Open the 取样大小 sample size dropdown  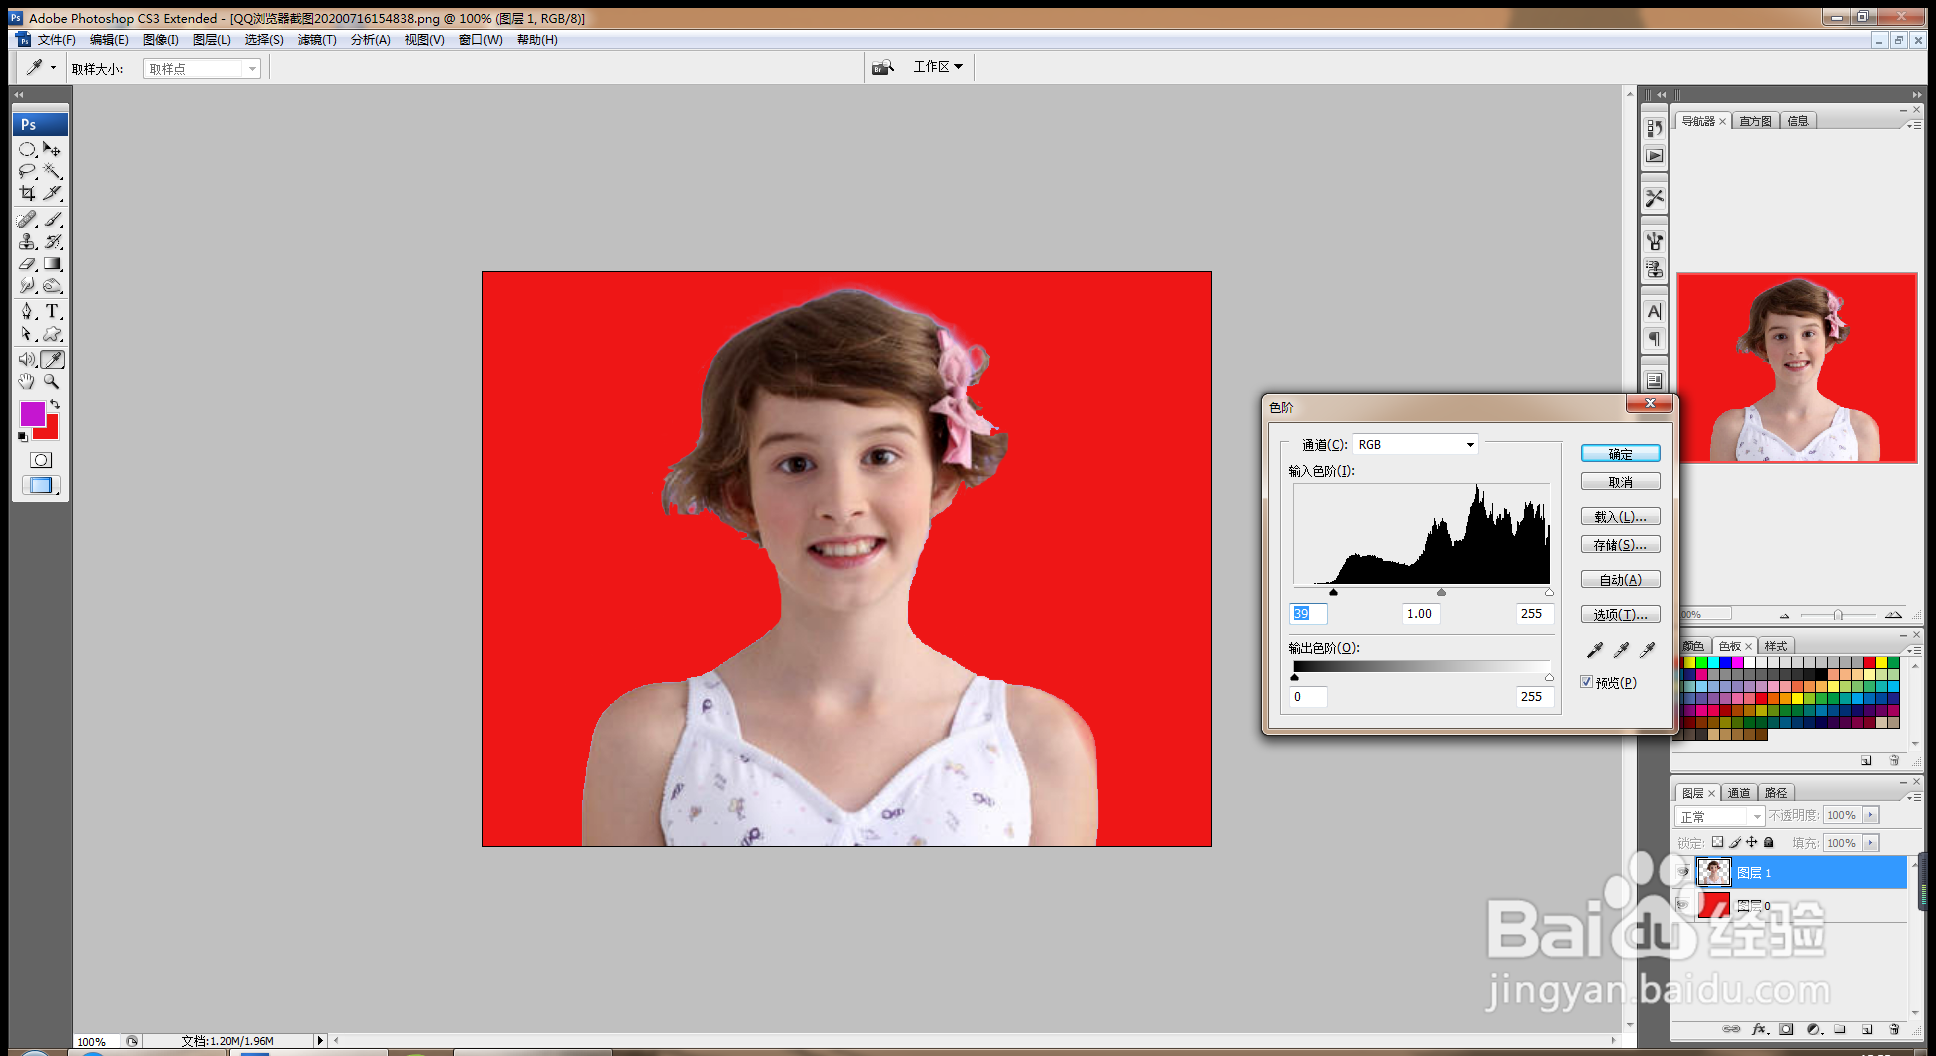point(202,68)
